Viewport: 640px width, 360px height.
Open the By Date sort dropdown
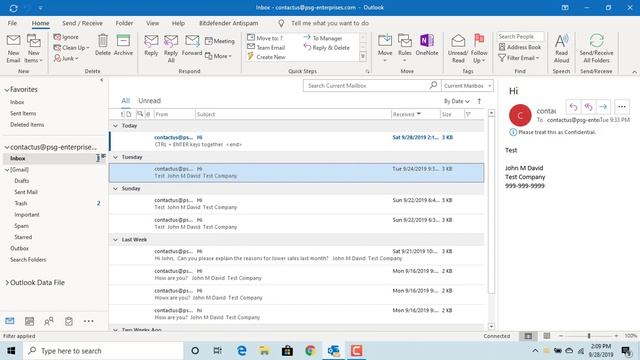pos(456,101)
